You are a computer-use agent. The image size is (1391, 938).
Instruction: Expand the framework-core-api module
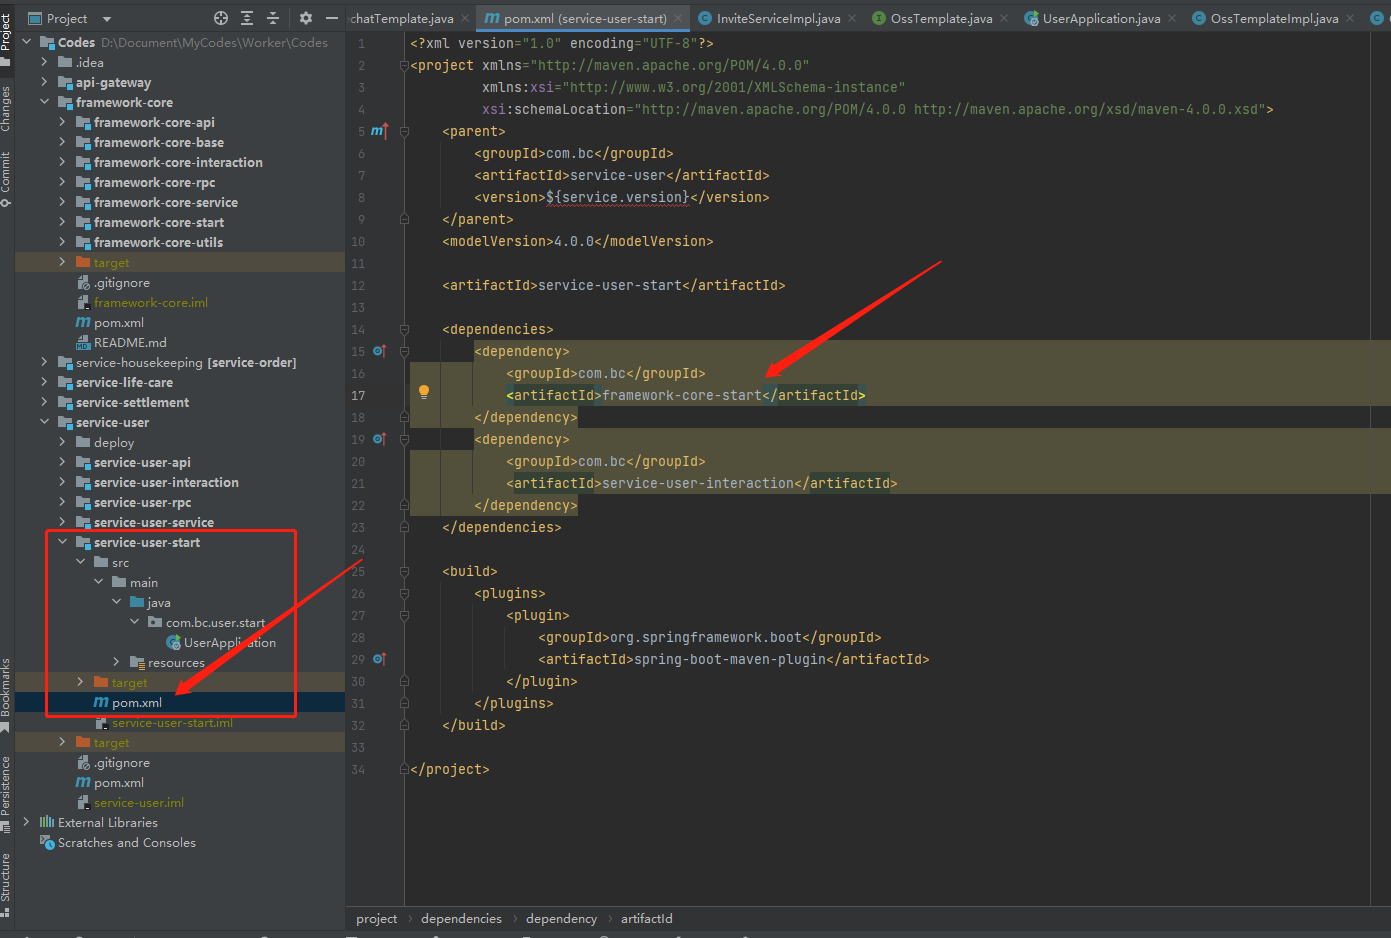coord(63,122)
